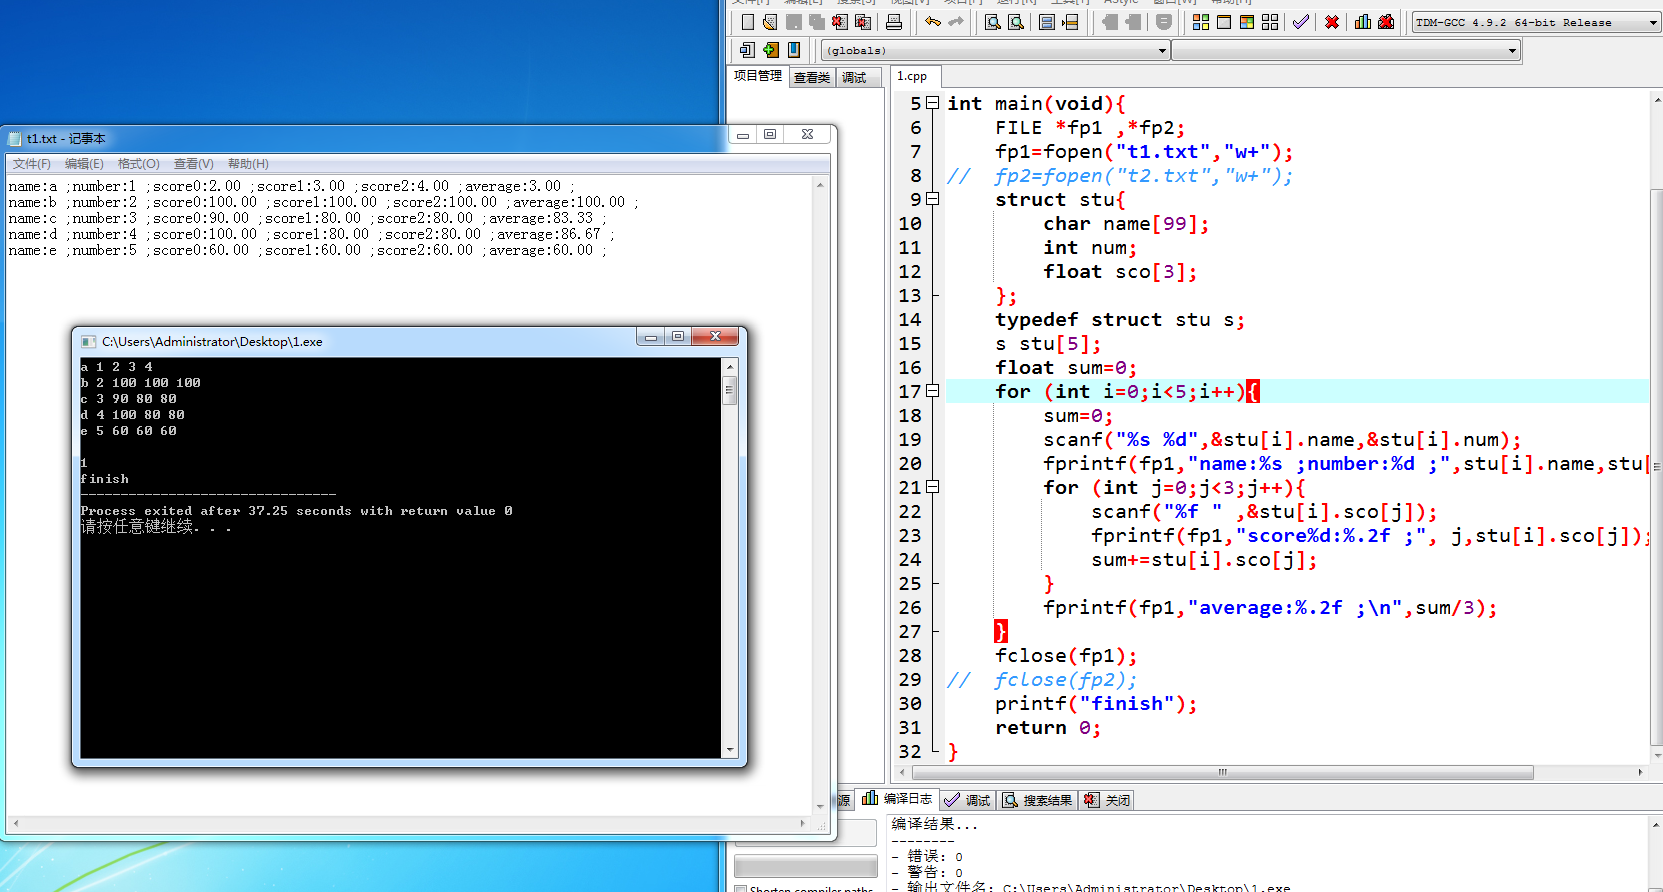Image resolution: width=1663 pixels, height=892 pixels.
Task: Collapse the struct stu fold at line 9
Action: [x=933, y=199]
